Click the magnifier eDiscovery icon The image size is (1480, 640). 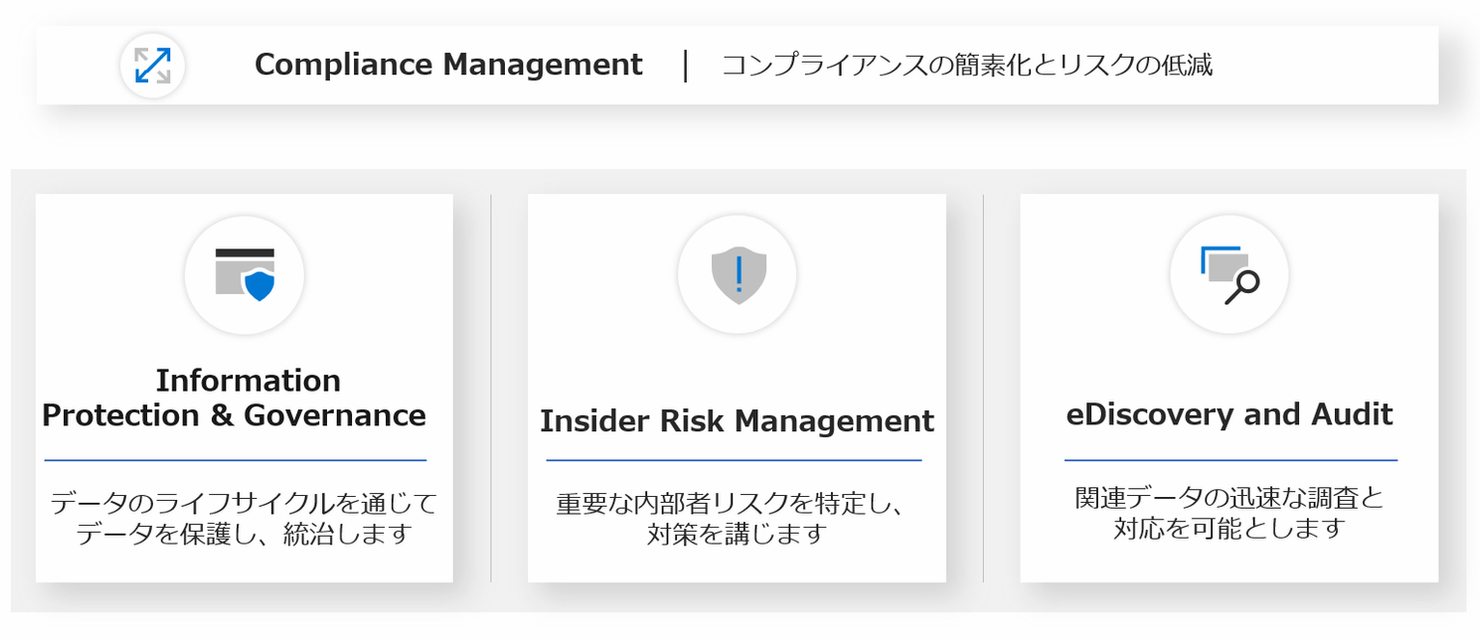point(1229,274)
